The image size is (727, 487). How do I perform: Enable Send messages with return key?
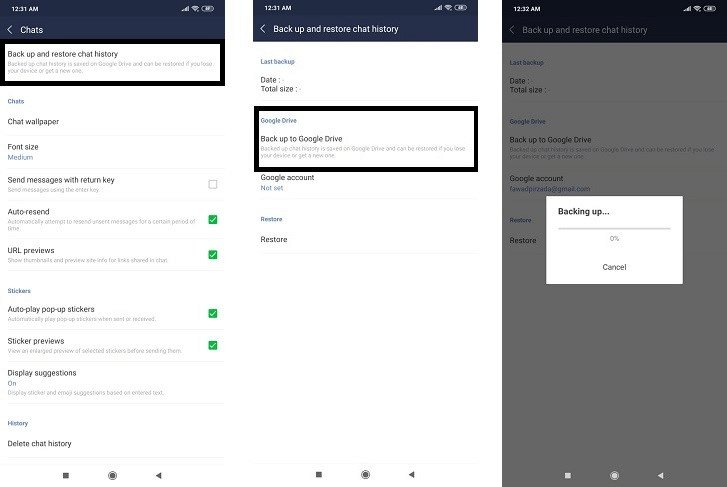click(x=213, y=184)
